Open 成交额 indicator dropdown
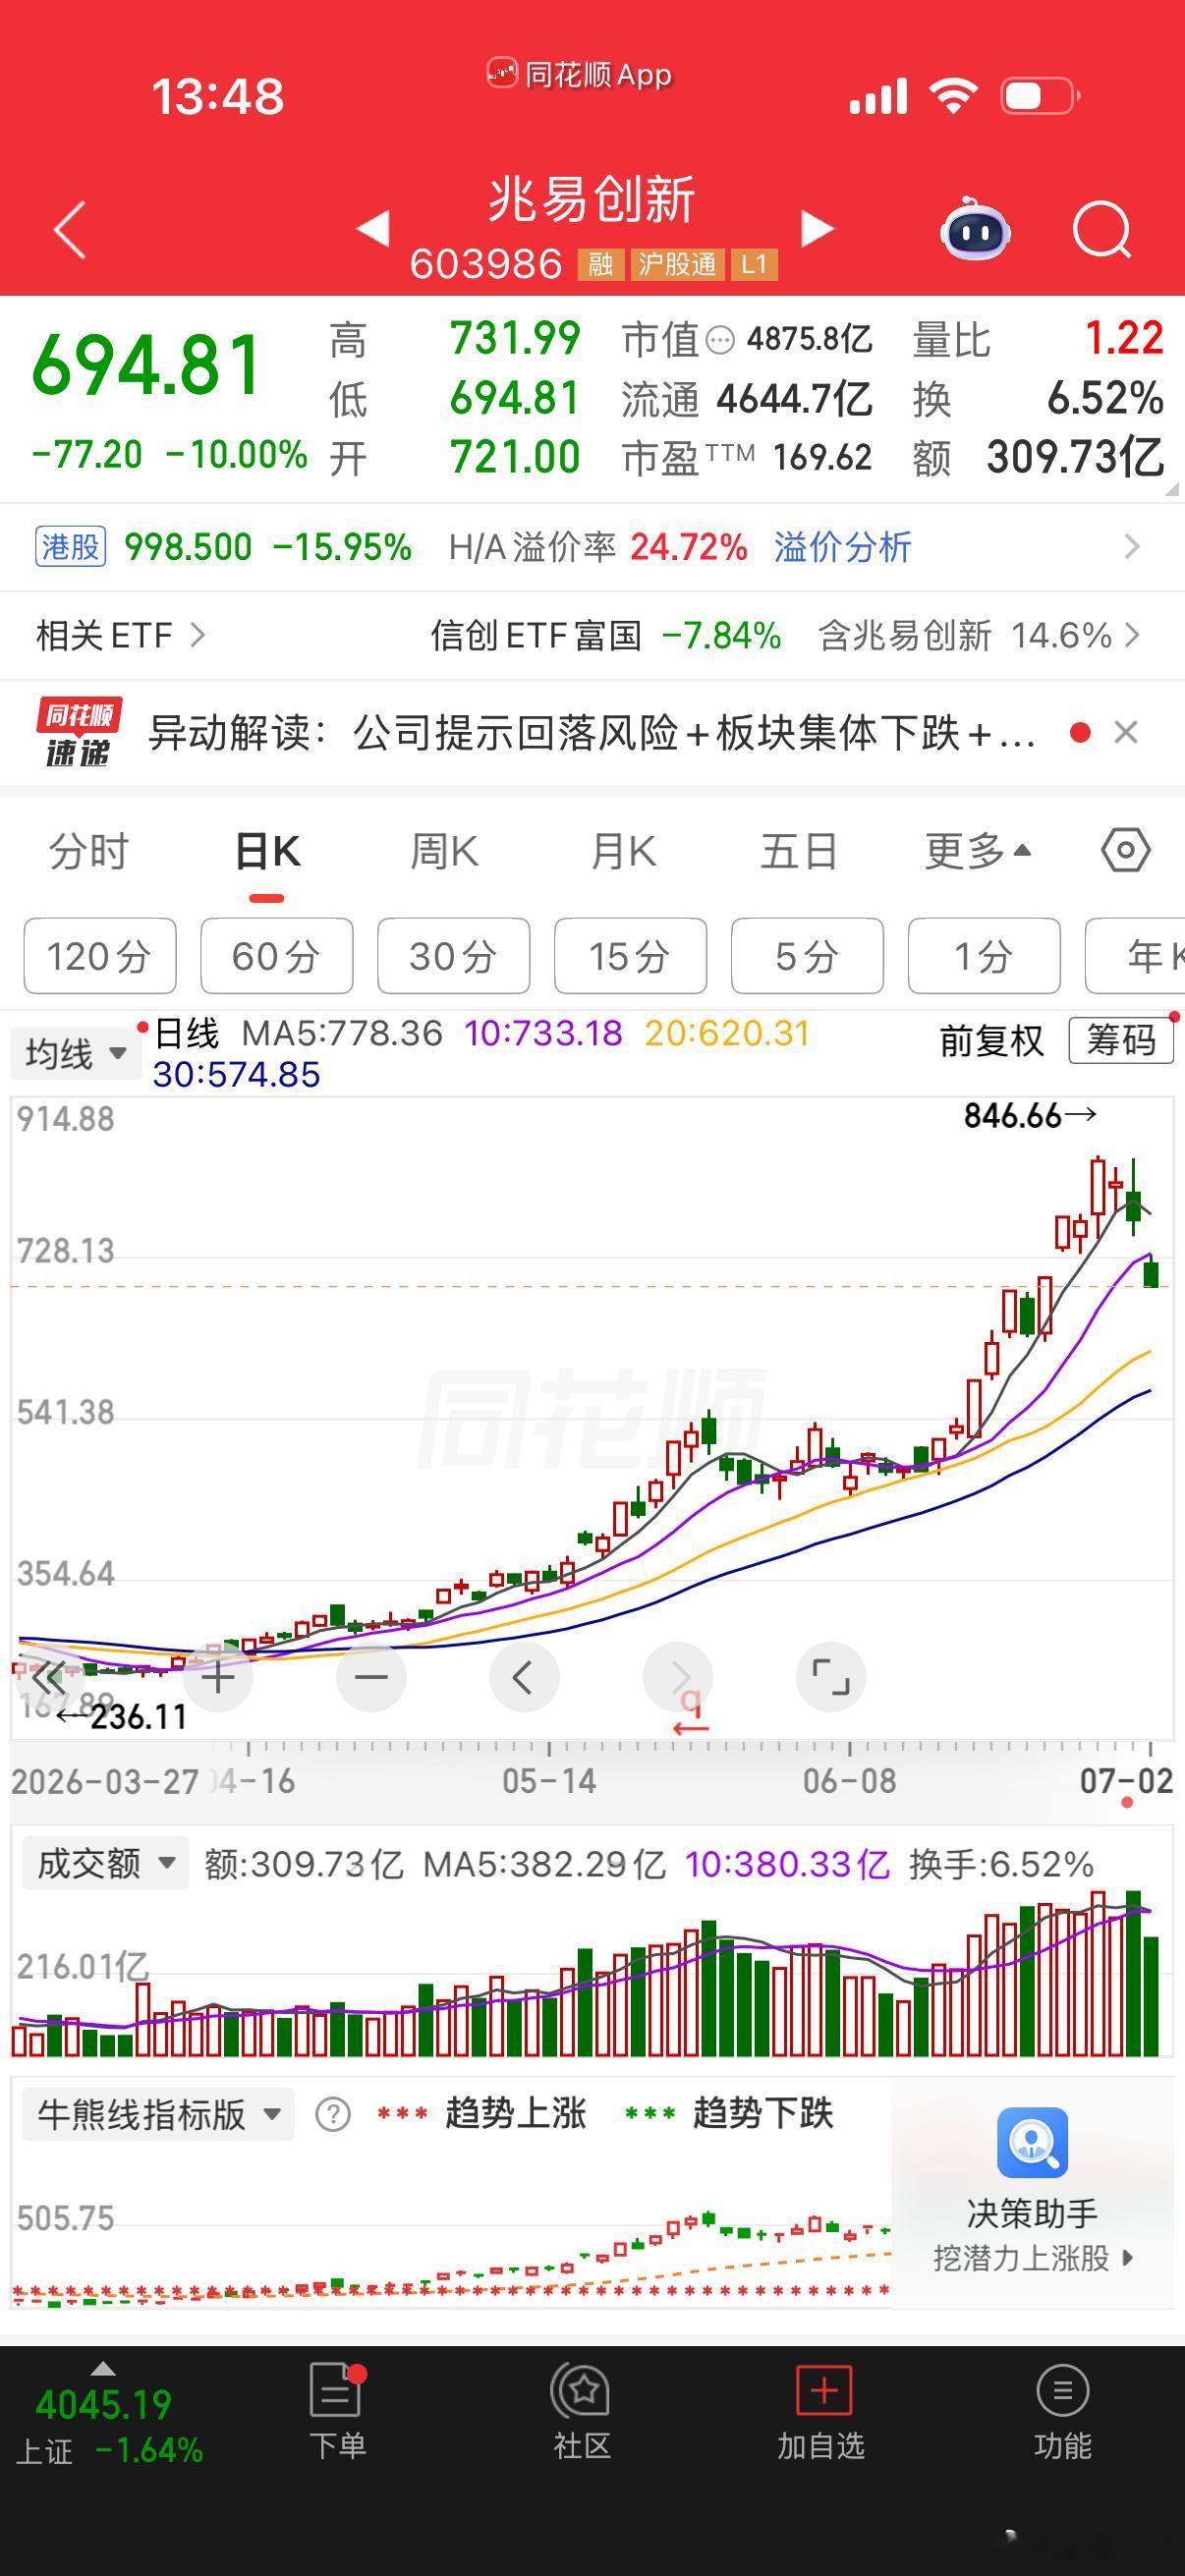The width and height of the screenshot is (1185, 2576). (106, 1864)
